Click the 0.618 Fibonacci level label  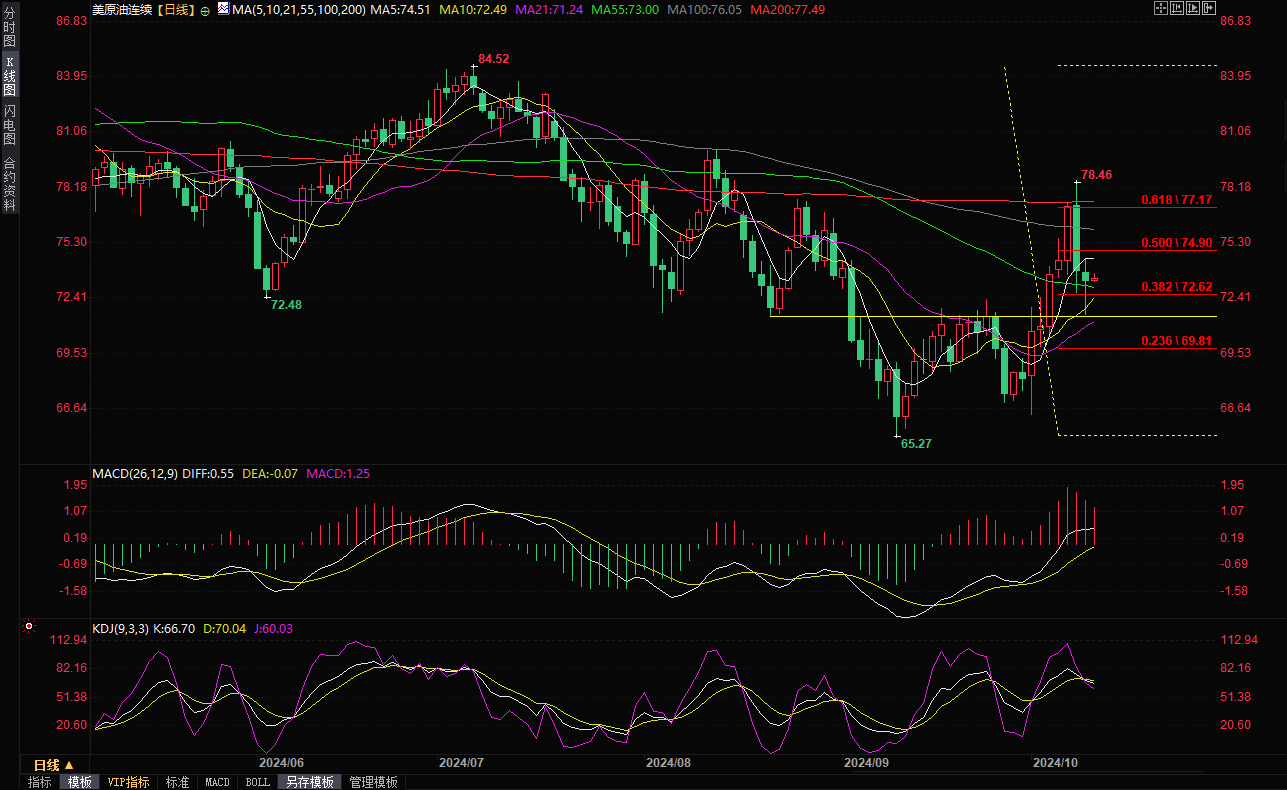1177,201
